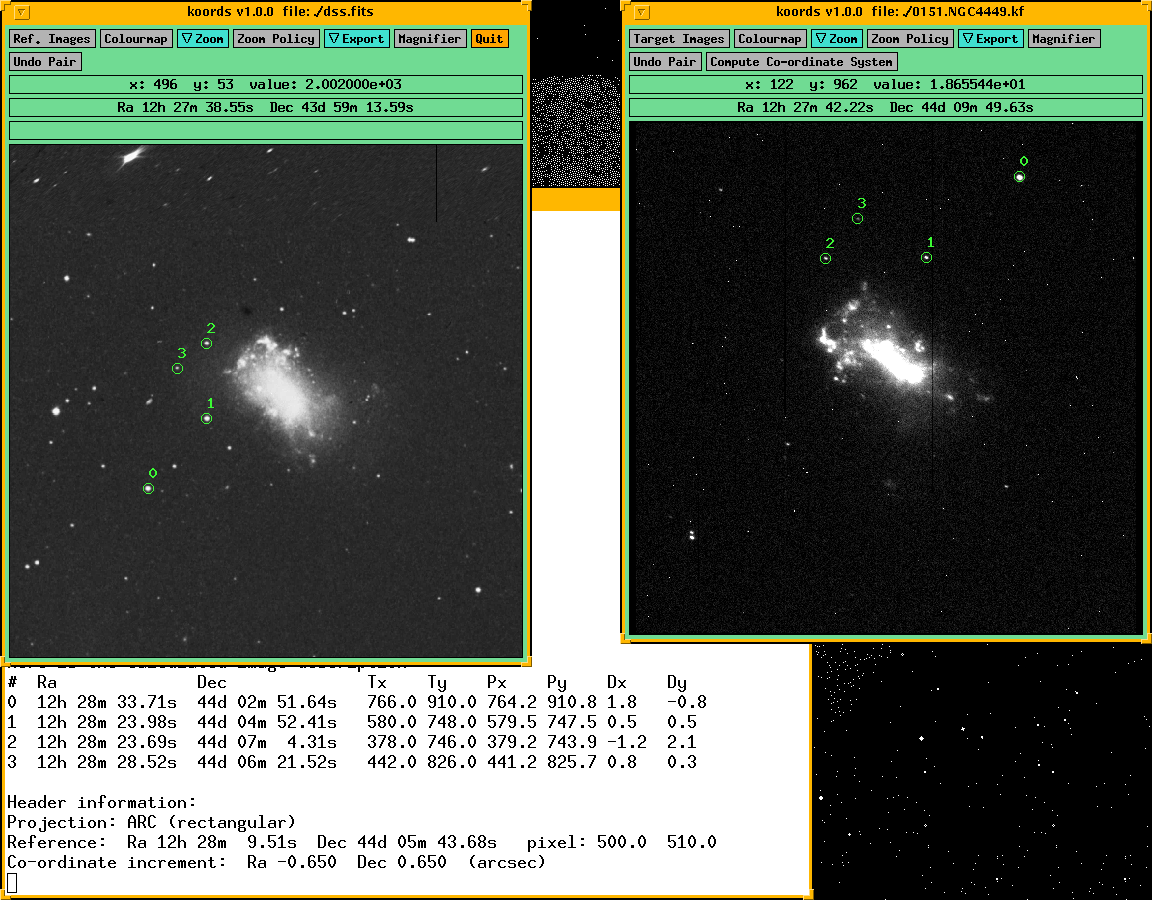Screen dimensions: 1152x900
Task: Open window menu of the NGC4449 window
Action: [x=642, y=13]
